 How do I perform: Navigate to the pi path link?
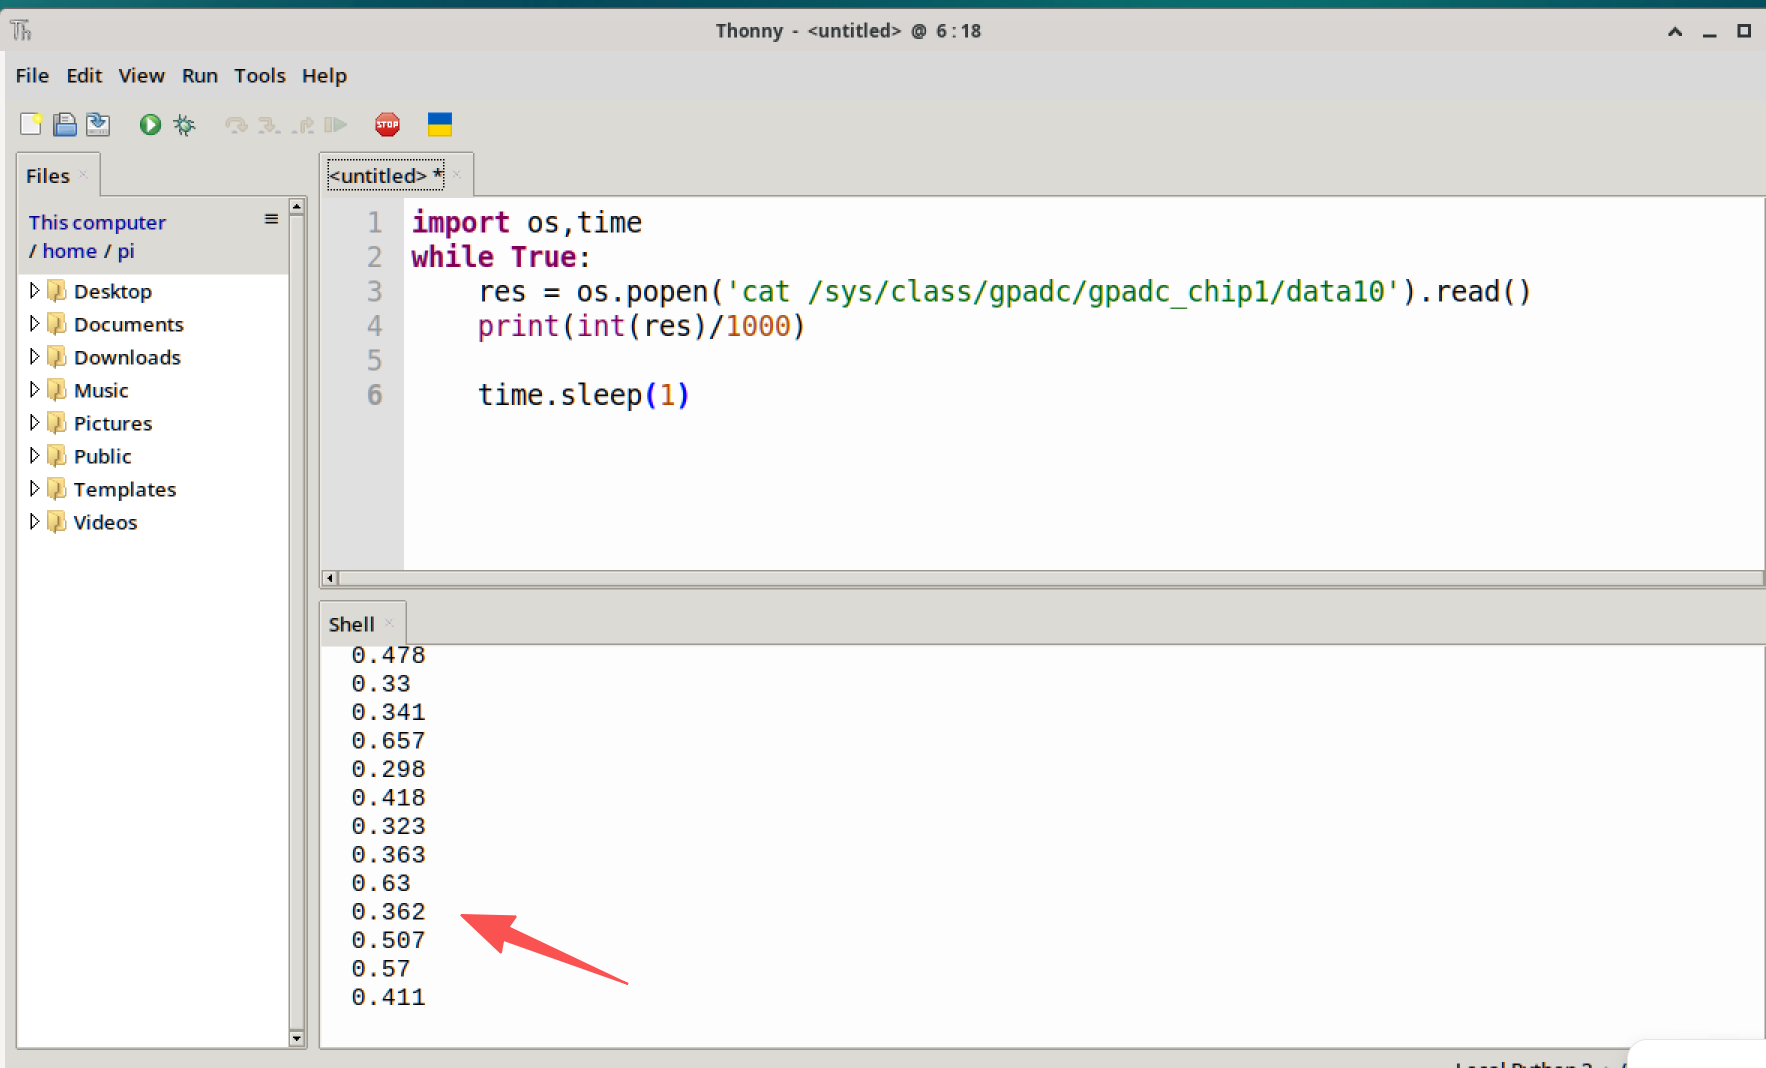coord(126,251)
